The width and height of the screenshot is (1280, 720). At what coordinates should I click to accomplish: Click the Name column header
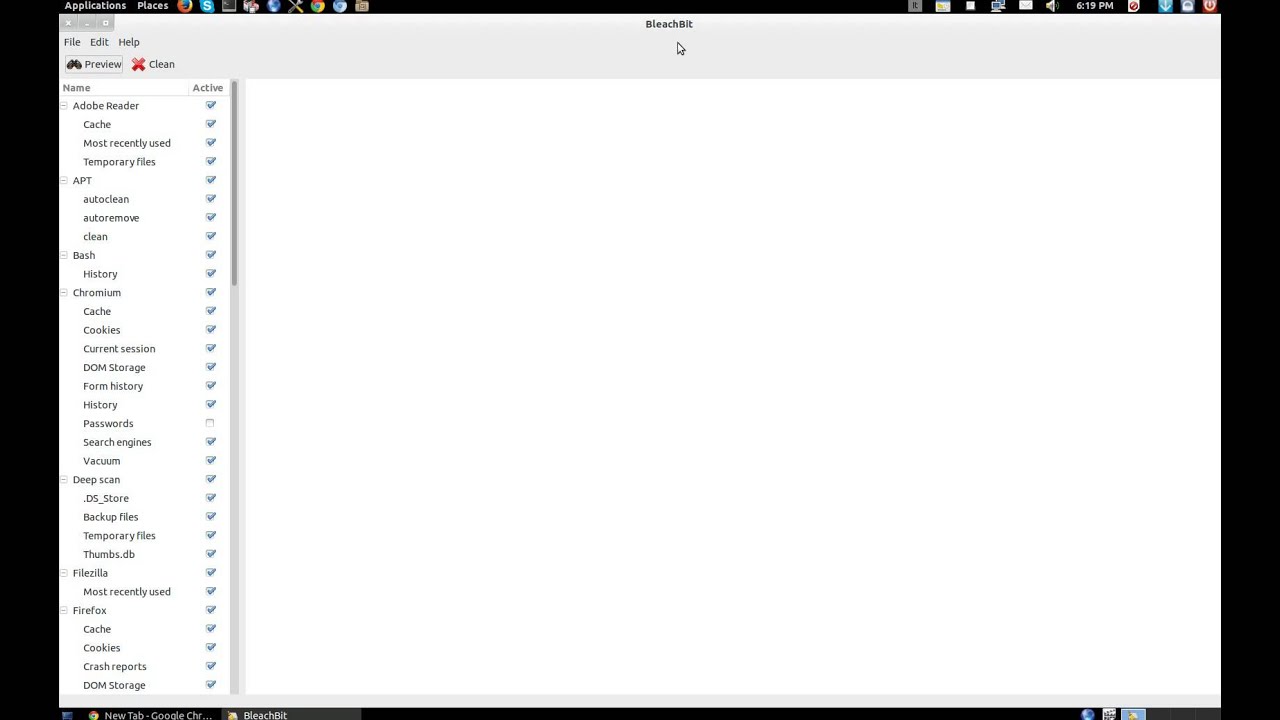[x=125, y=88]
